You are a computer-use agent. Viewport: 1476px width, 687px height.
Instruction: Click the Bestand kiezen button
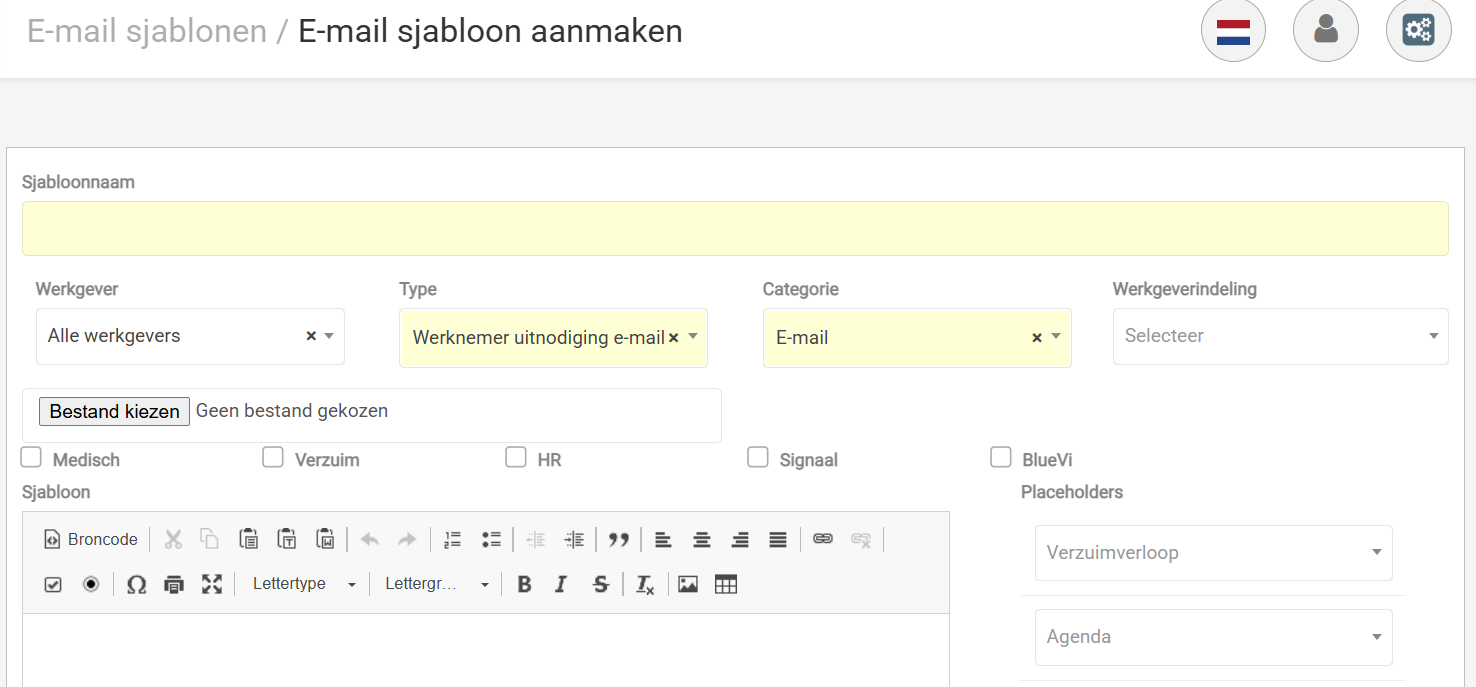(x=114, y=412)
